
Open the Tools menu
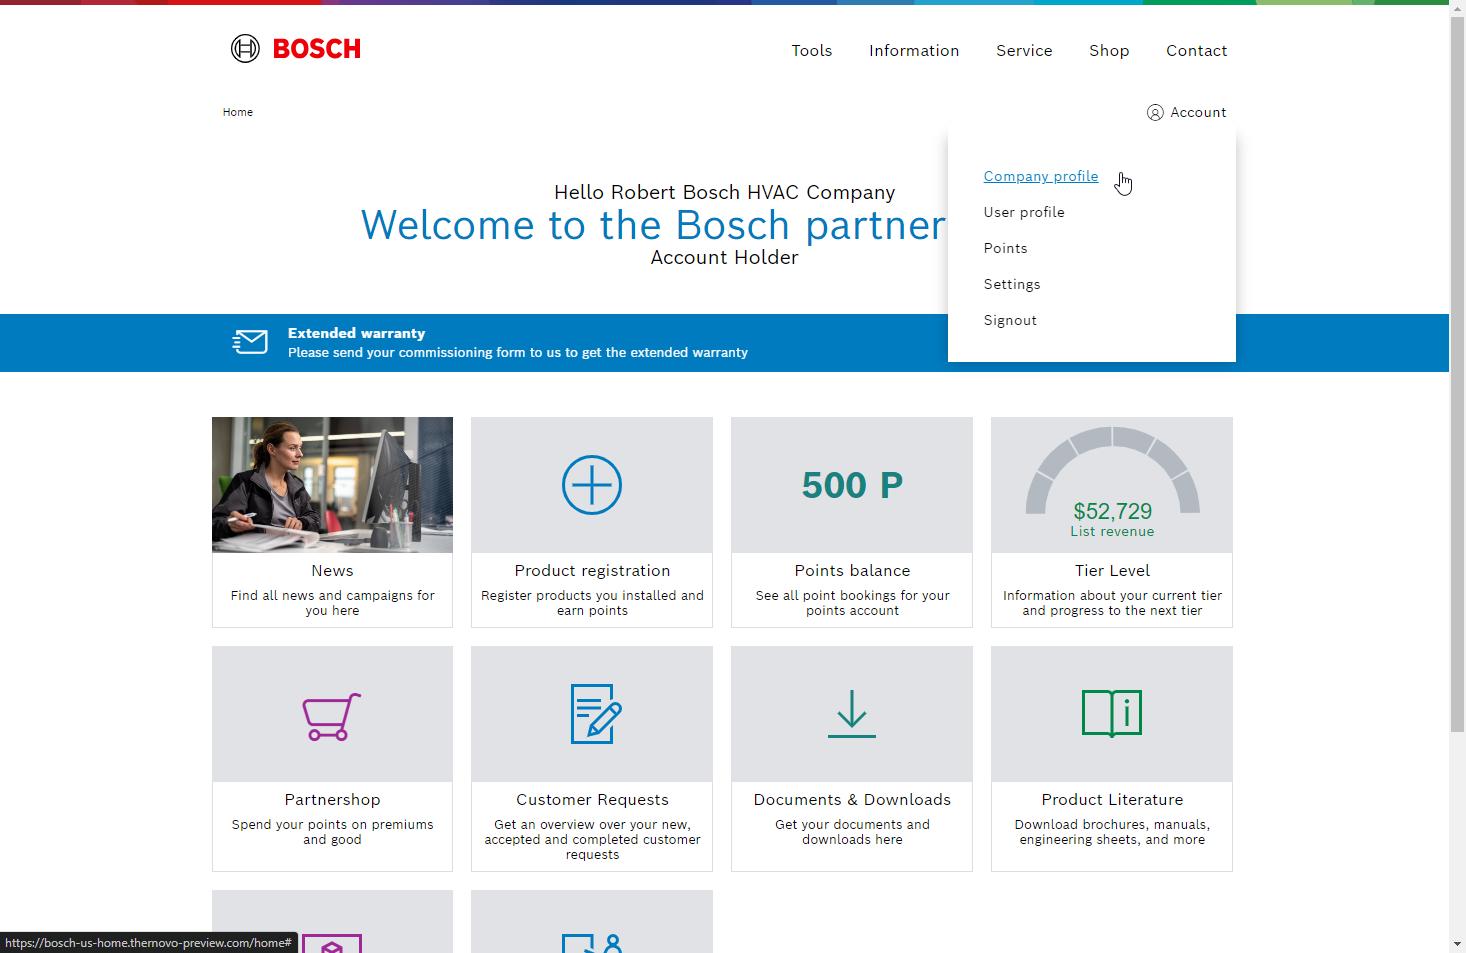[812, 51]
